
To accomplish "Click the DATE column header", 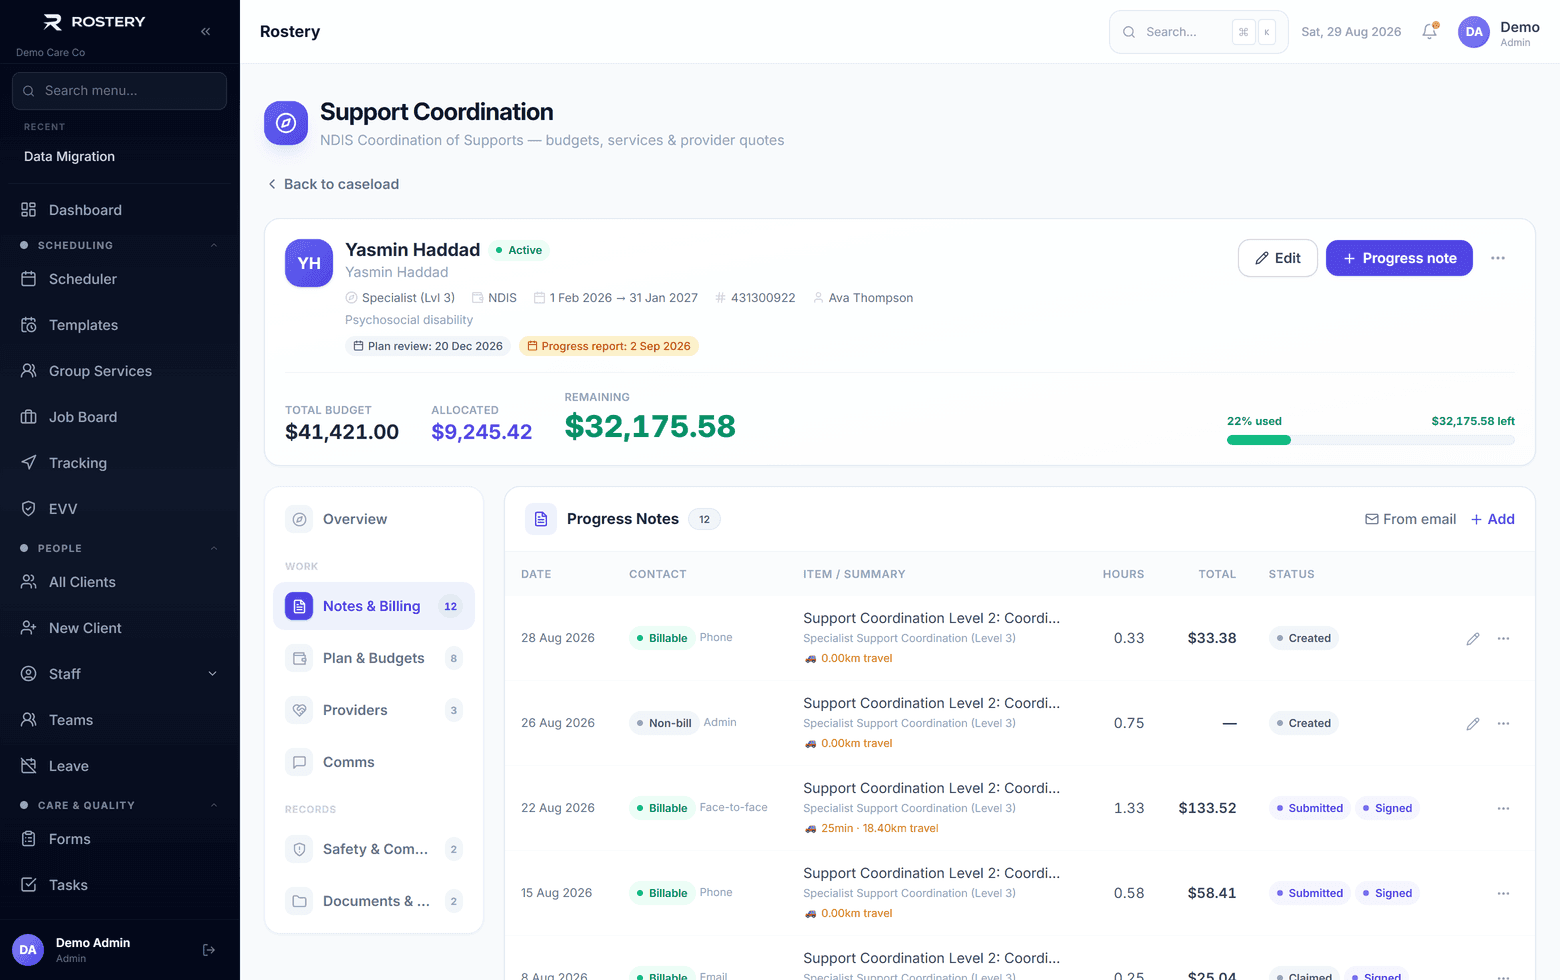I will pos(536,574).
